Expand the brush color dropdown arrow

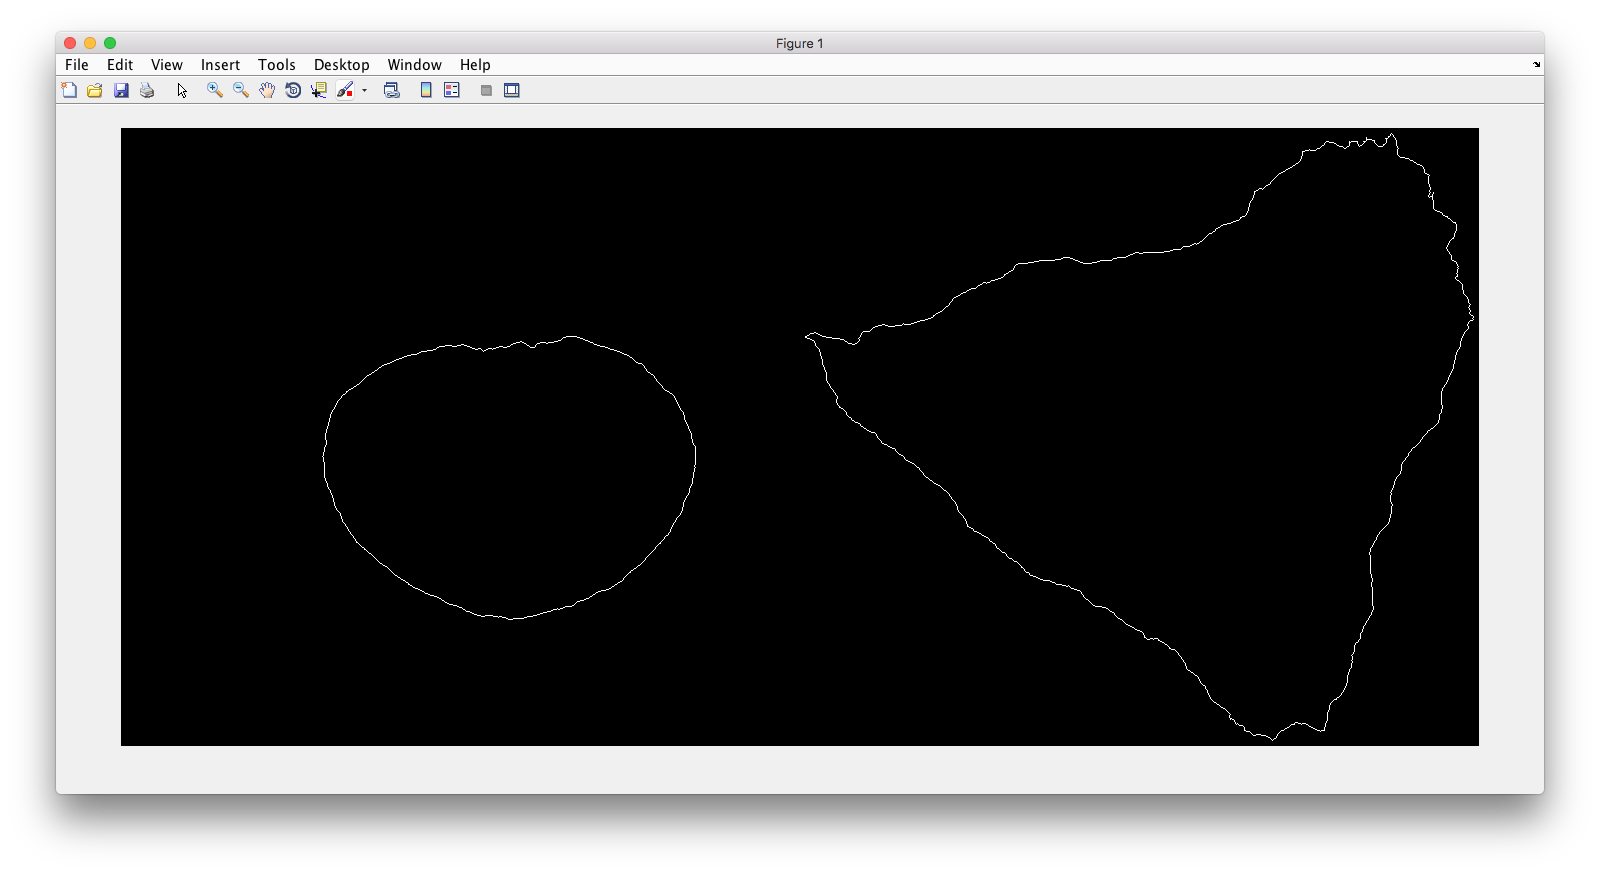point(365,90)
